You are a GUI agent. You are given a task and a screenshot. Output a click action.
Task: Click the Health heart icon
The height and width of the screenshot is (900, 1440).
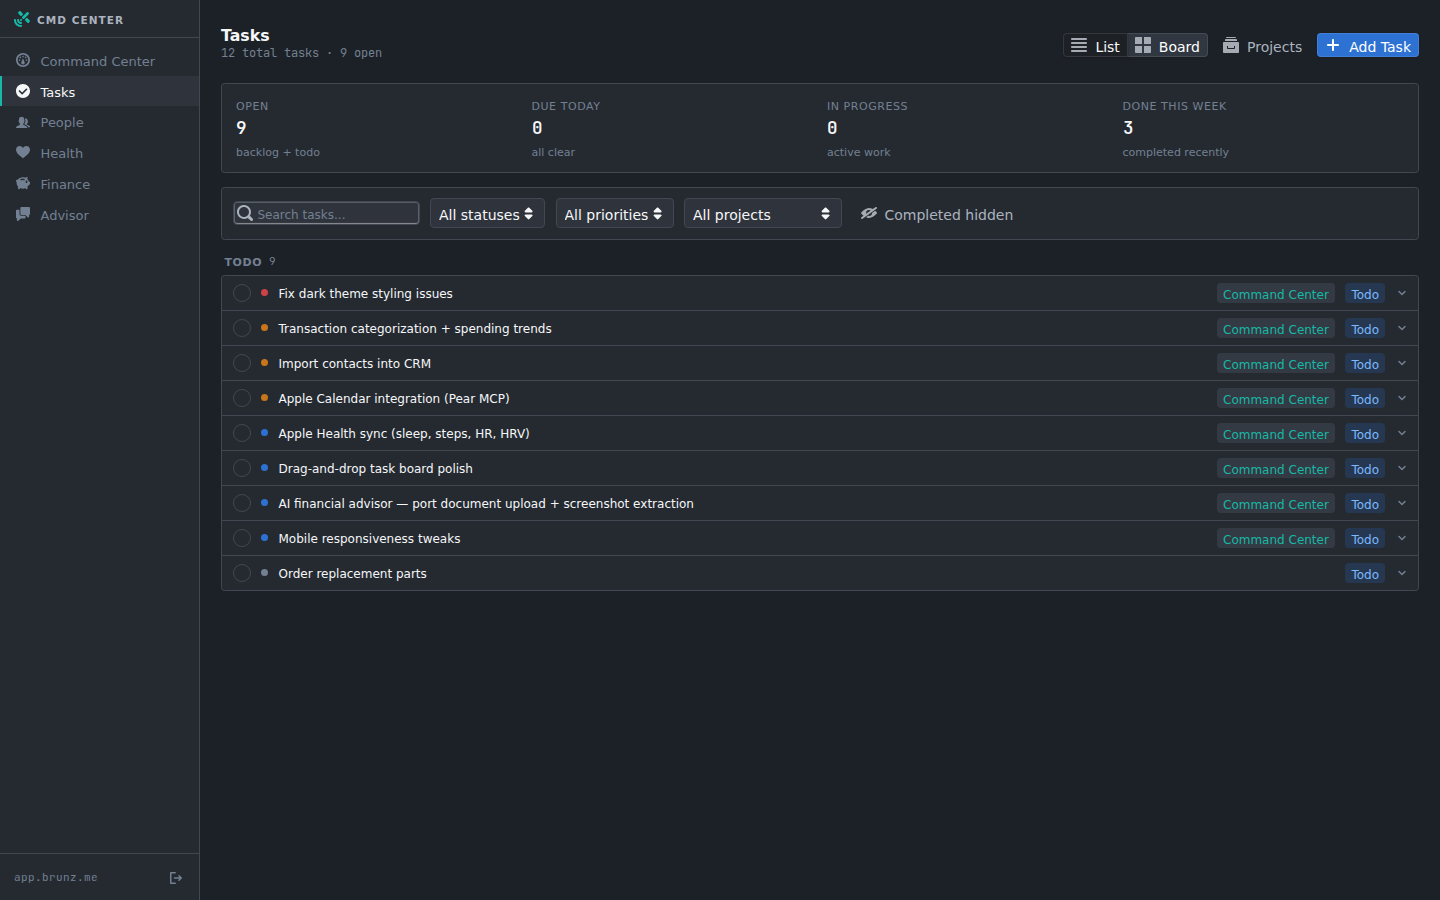tap(23, 153)
